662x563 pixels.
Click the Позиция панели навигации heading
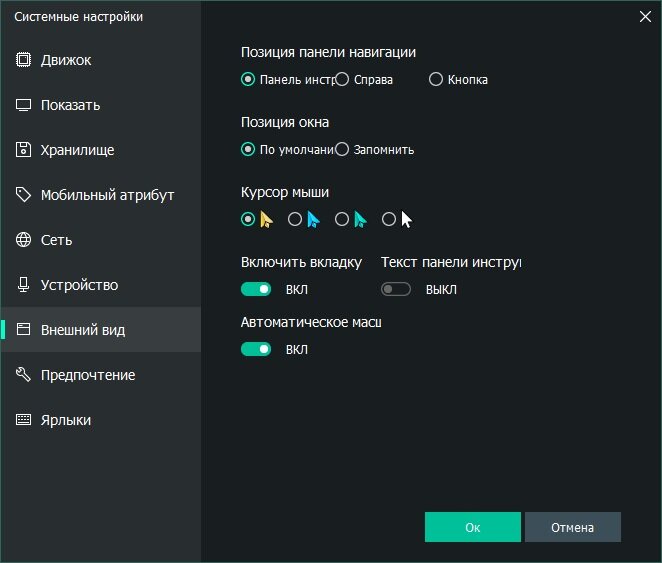tap(328, 52)
